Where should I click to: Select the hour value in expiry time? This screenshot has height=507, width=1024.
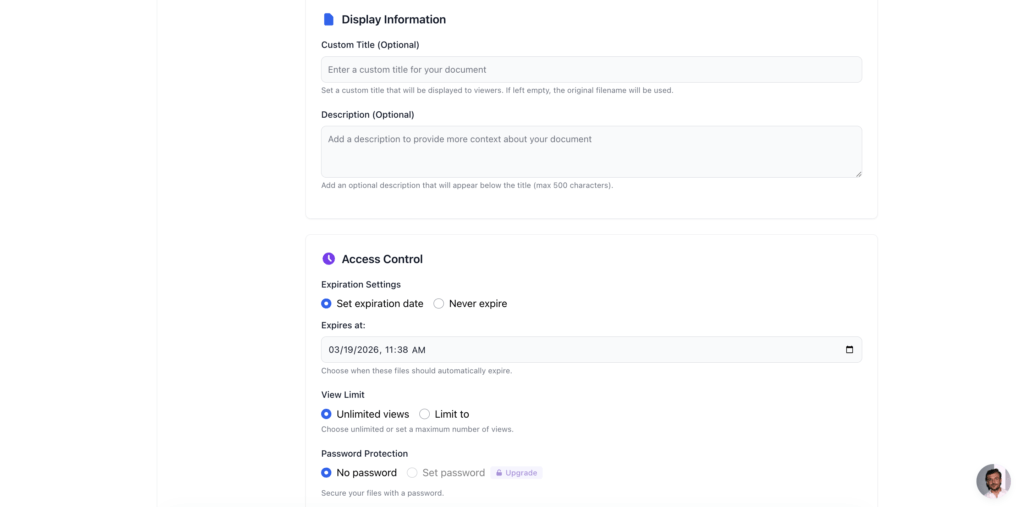click(x=390, y=350)
